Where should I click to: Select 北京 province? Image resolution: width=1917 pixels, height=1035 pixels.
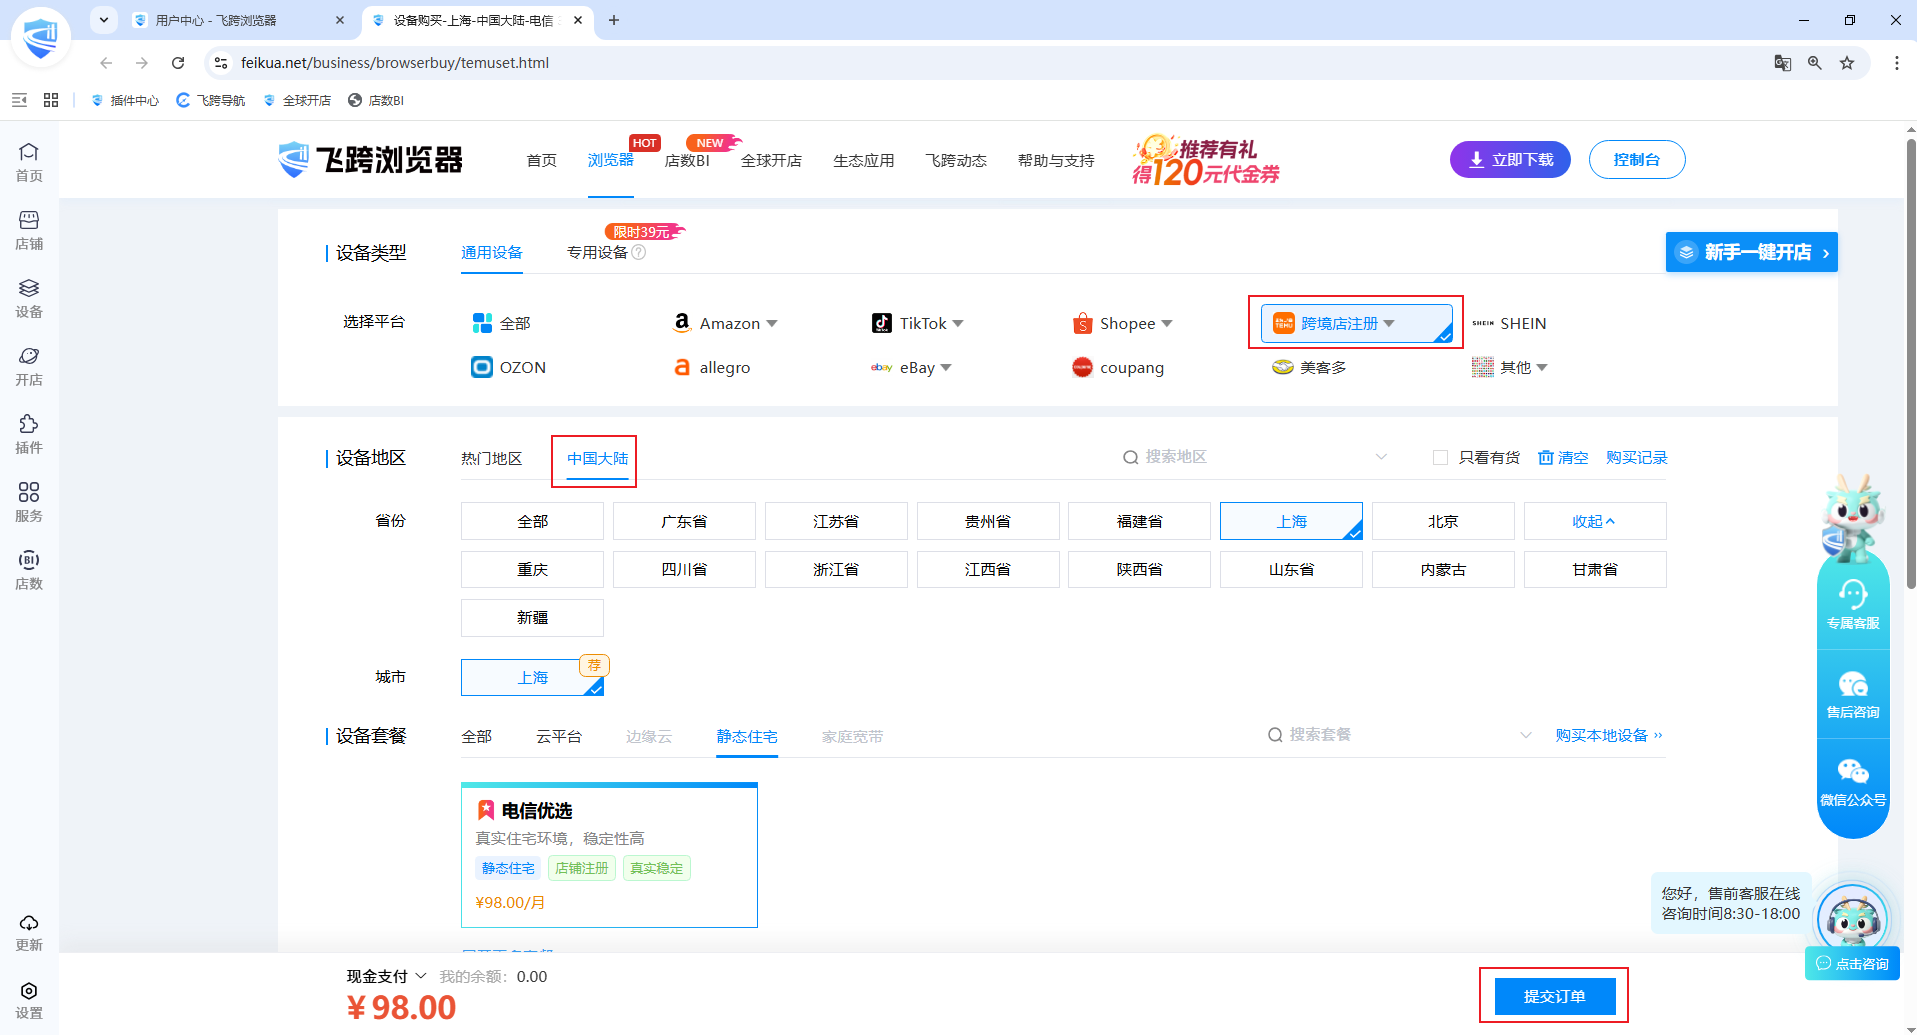pyautogui.click(x=1443, y=521)
